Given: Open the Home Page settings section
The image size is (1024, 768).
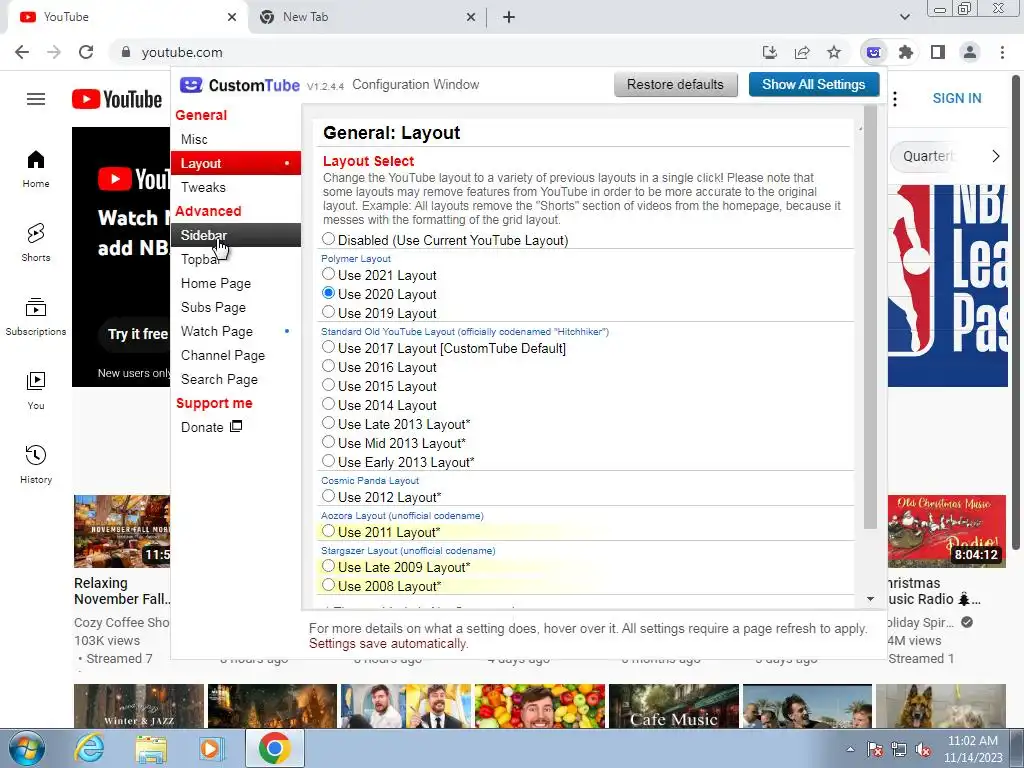Looking at the screenshot, I should tap(236, 283).
